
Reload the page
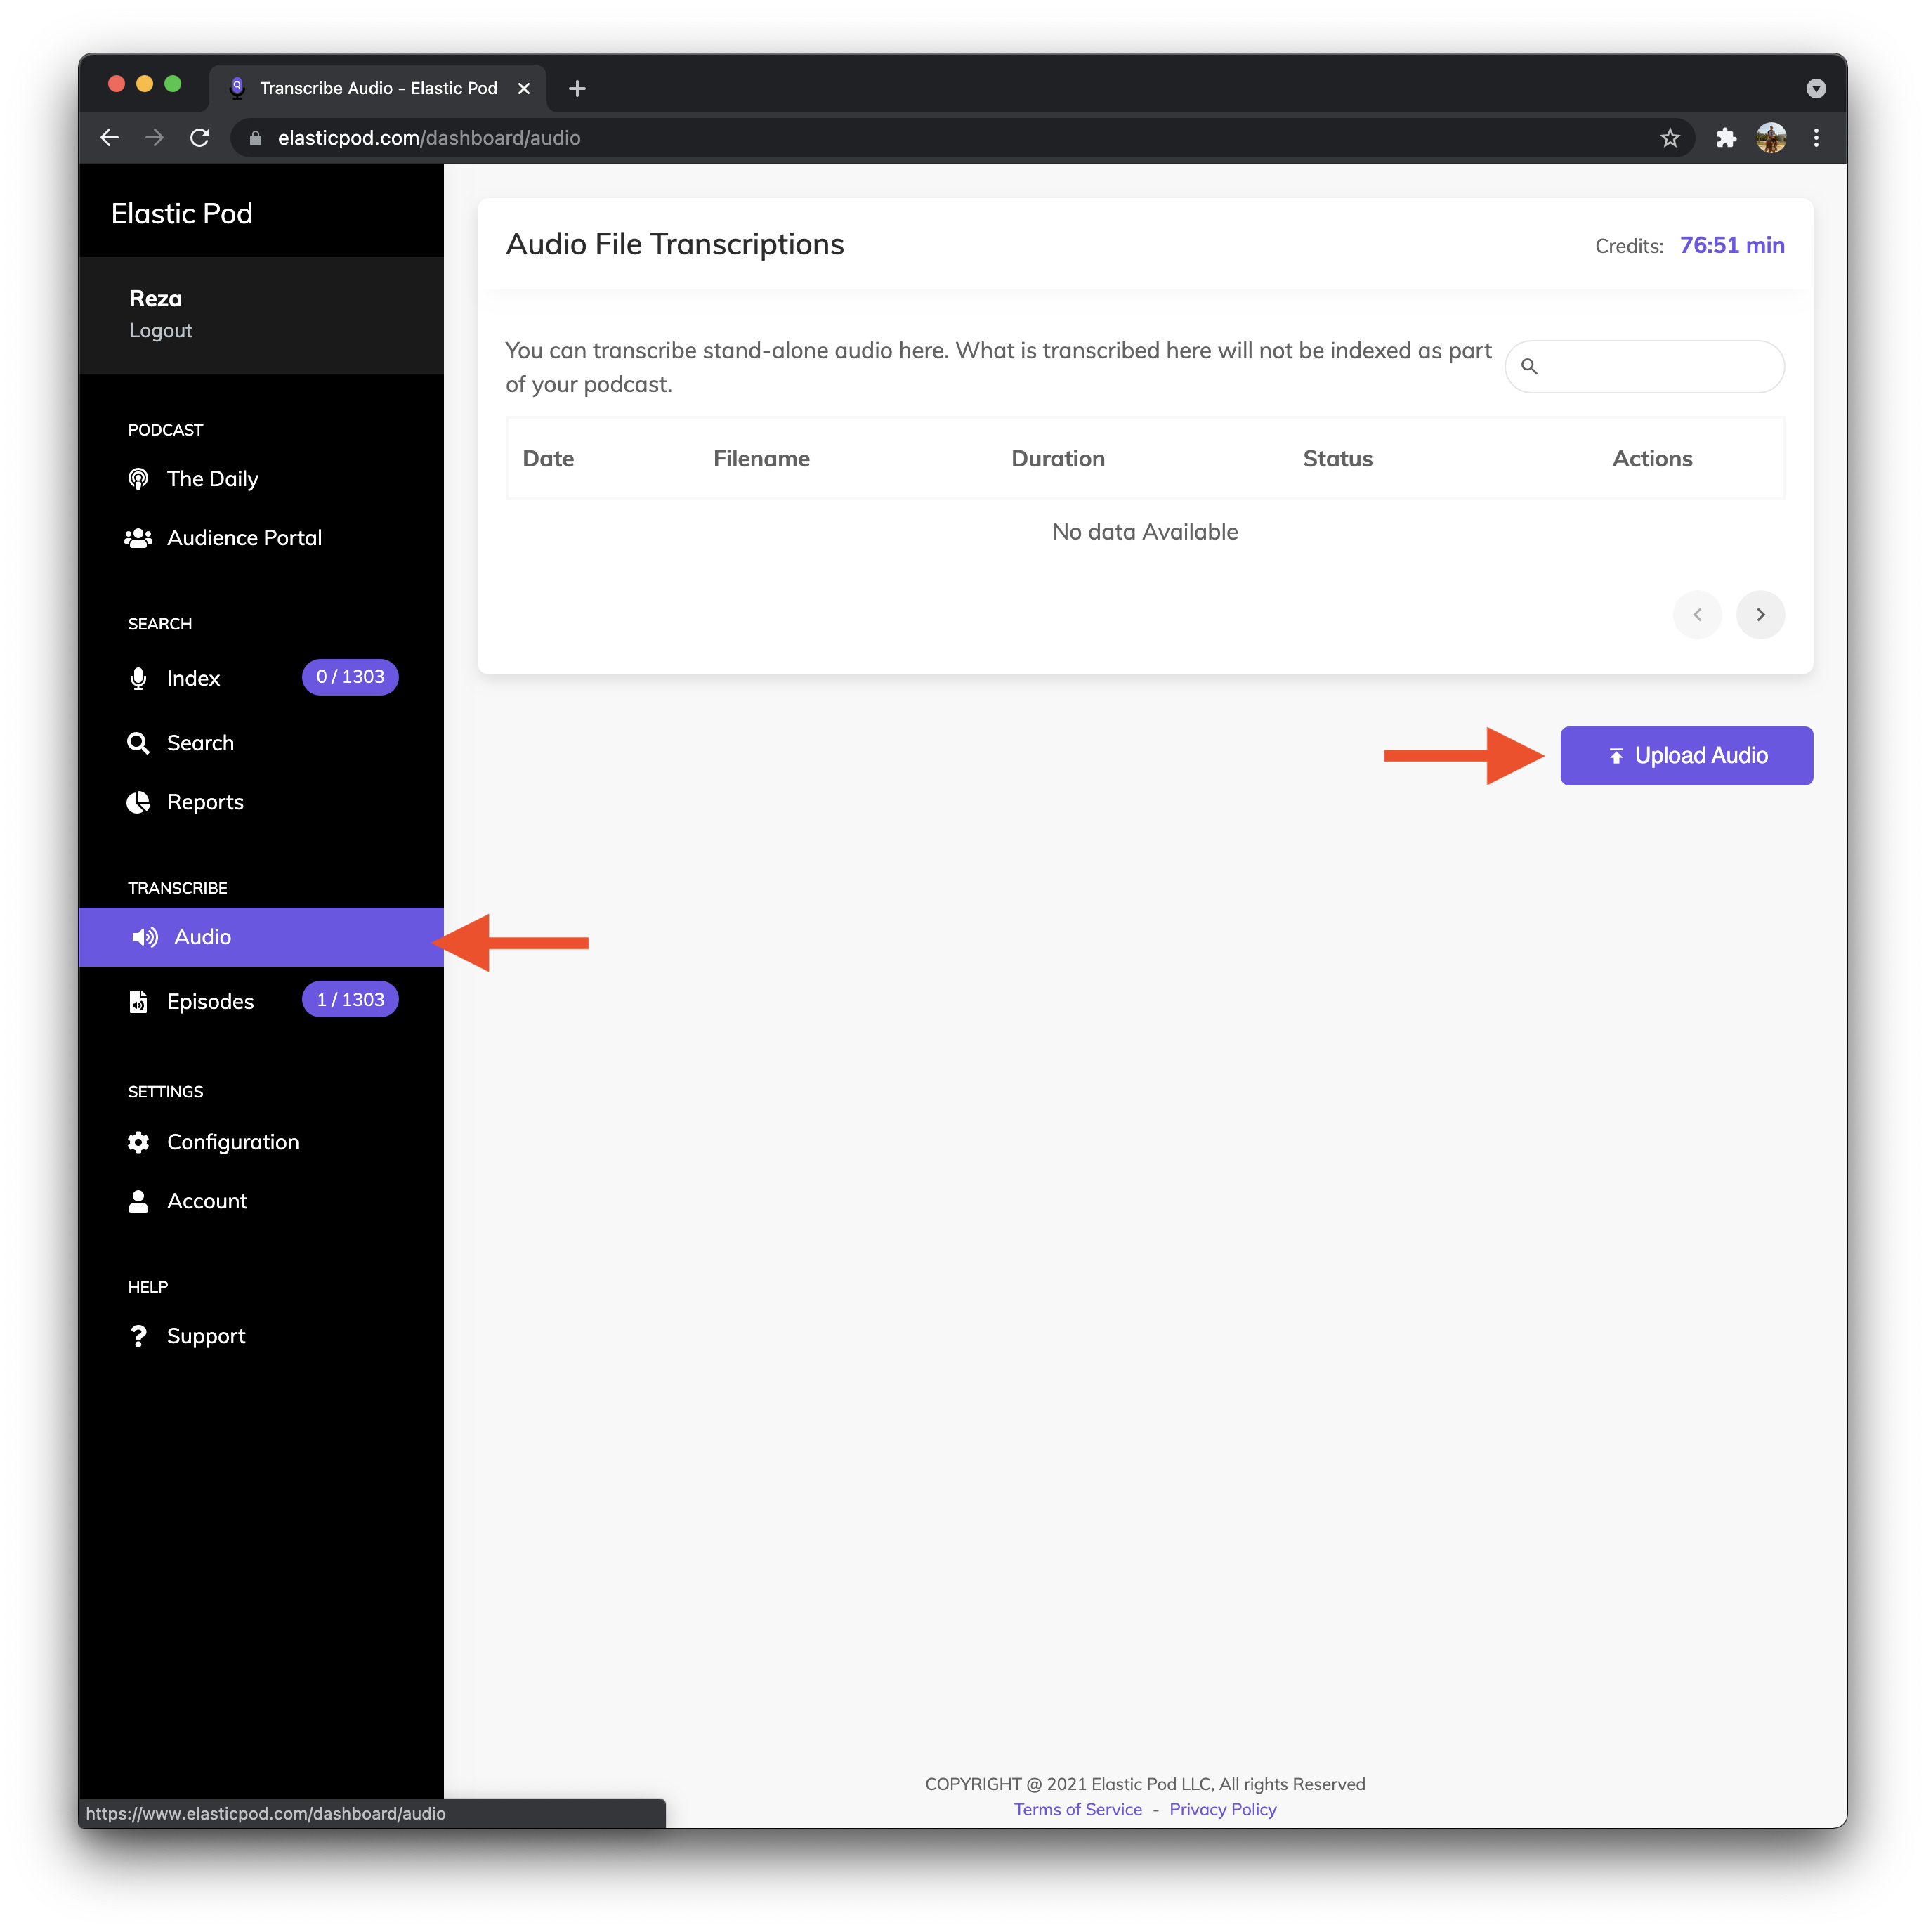(x=200, y=138)
